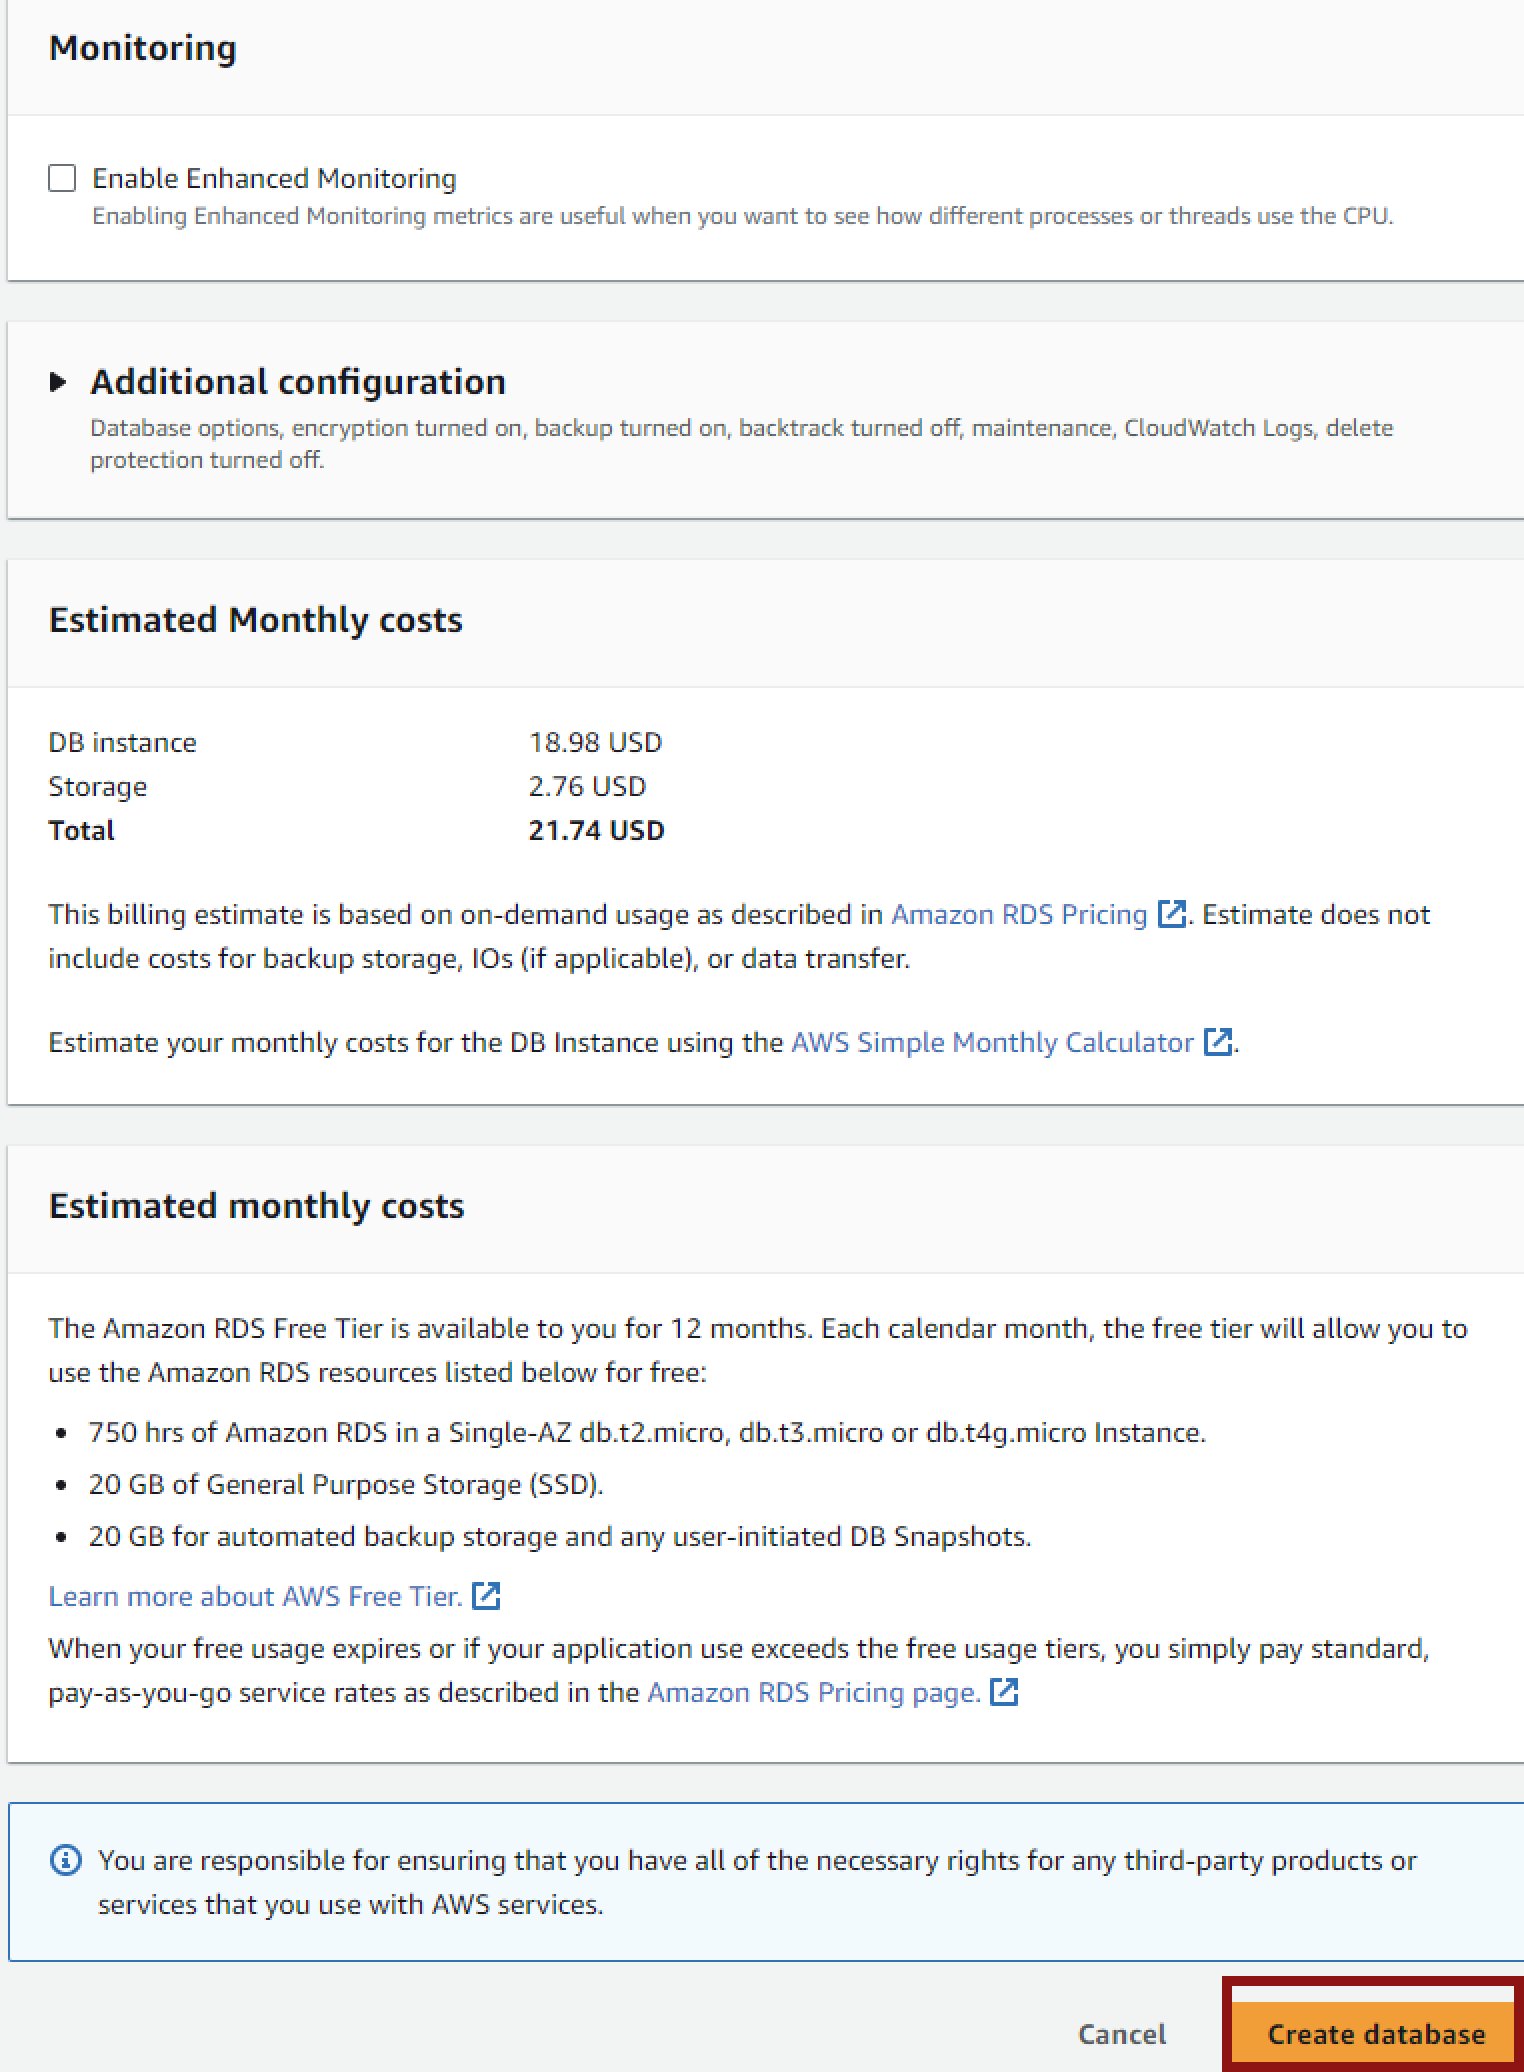
Task: Open the AWS Simple Monthly Calculator link
Action: pyautogui.click(x=992, y=1042)
